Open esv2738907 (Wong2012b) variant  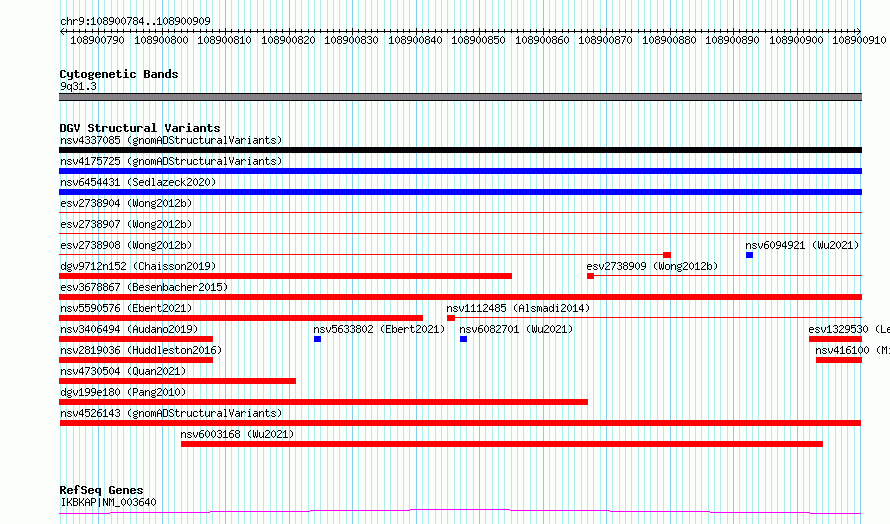pyautogui.click(x=126, y=224)
